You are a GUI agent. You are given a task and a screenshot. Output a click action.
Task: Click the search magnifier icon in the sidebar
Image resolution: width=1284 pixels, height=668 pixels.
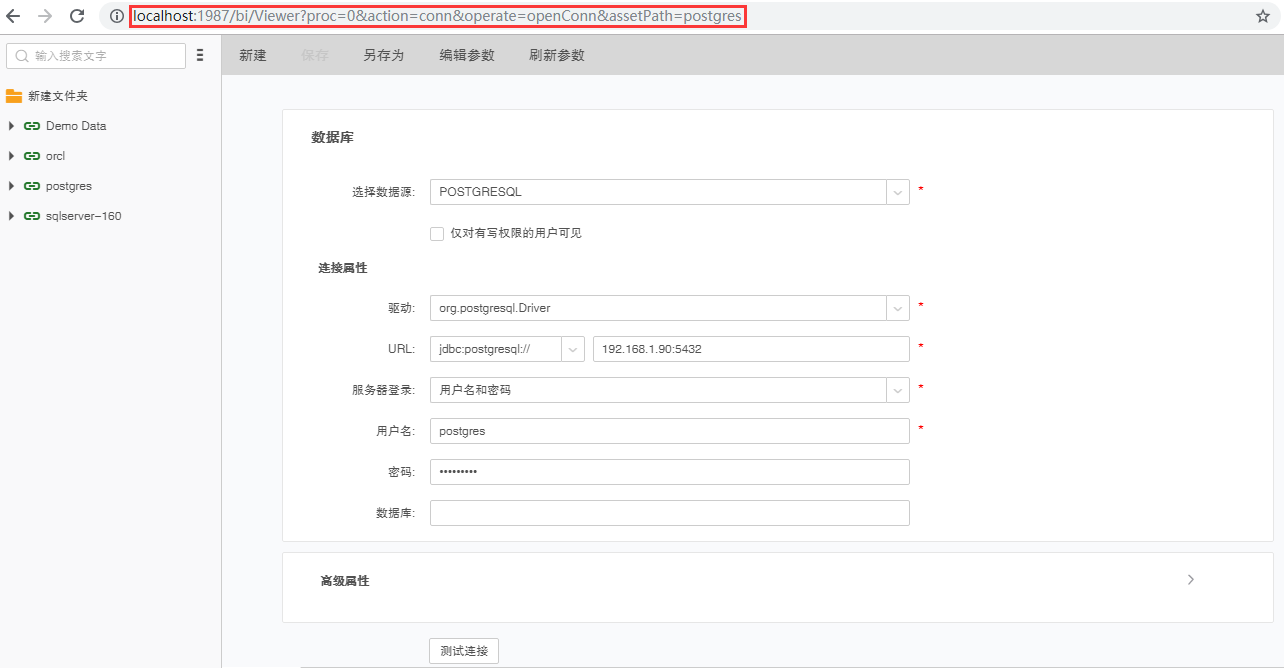pyautogui.click(x=21, y=55)
